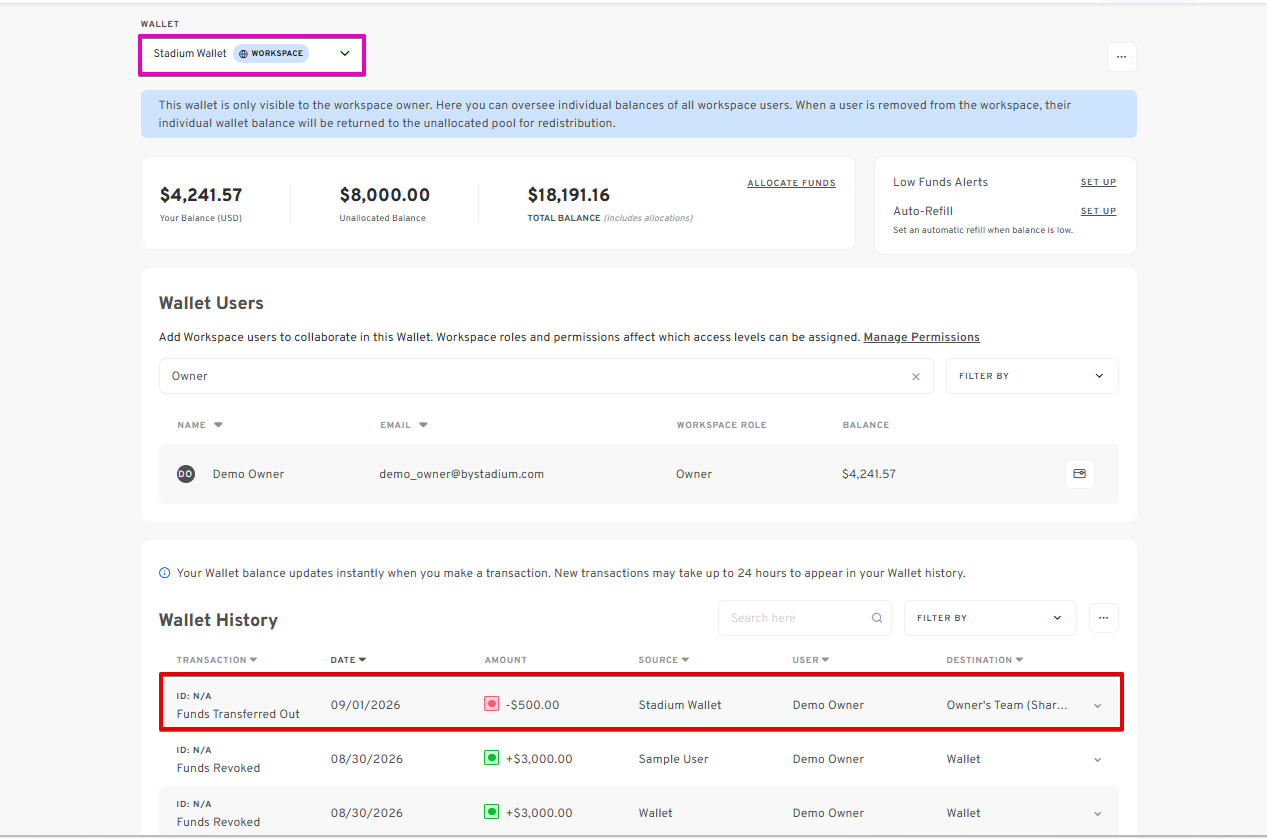Click the Allocate Funds link
Screen dimensions: 1267x838
point(791,183)
